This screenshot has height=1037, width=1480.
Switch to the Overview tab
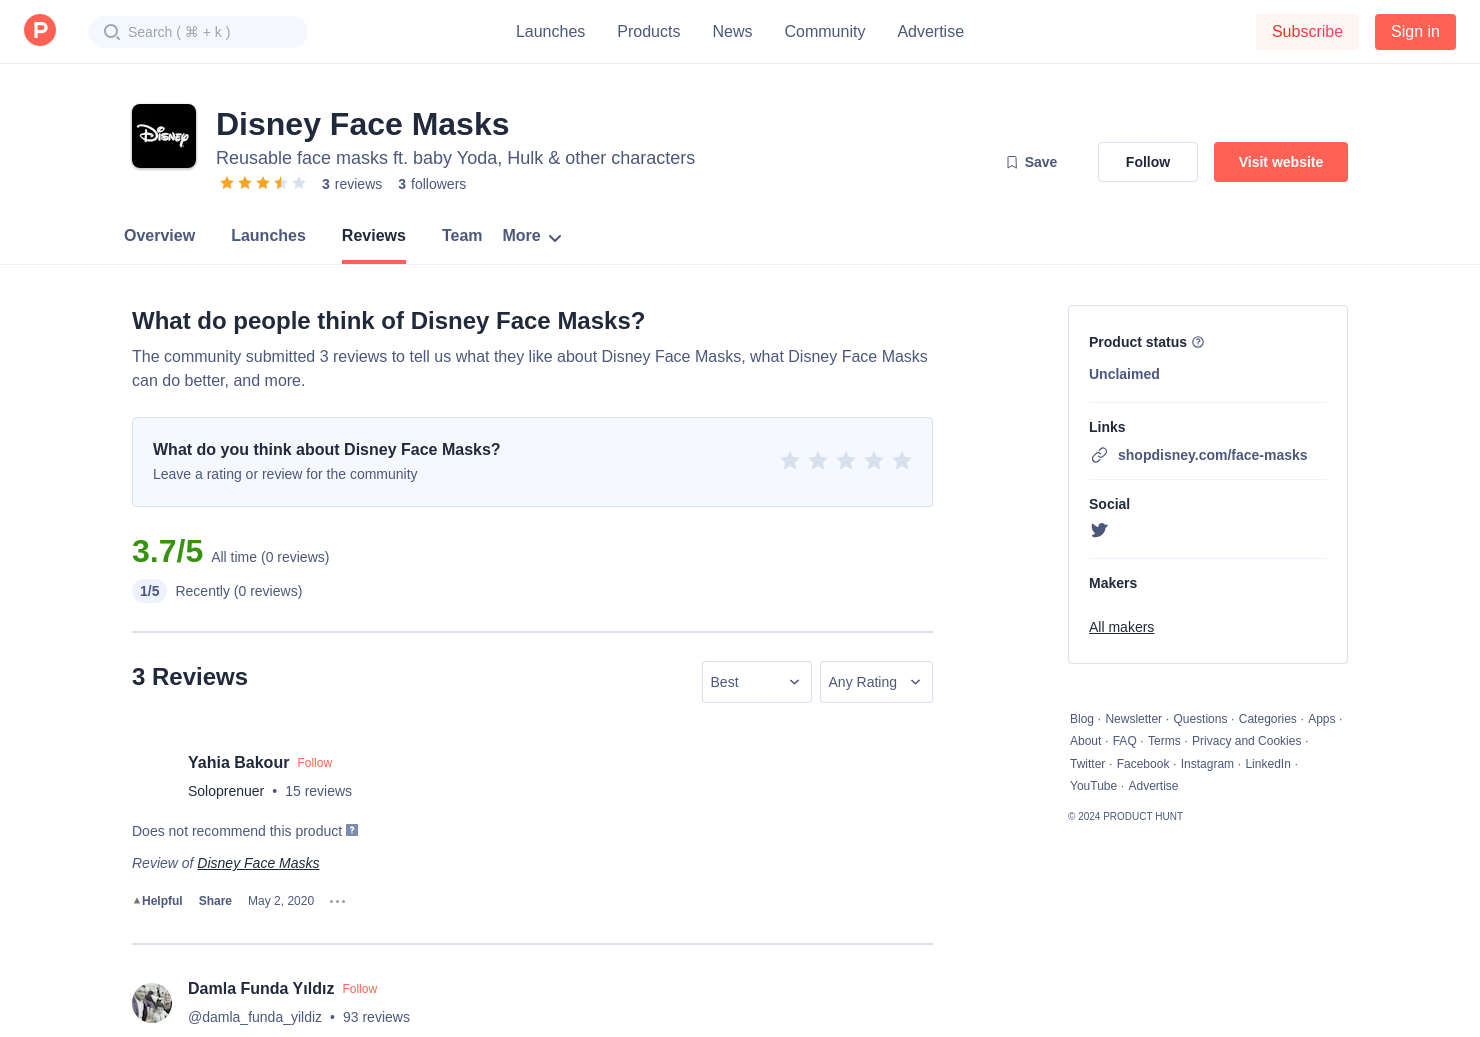(160, 236)
